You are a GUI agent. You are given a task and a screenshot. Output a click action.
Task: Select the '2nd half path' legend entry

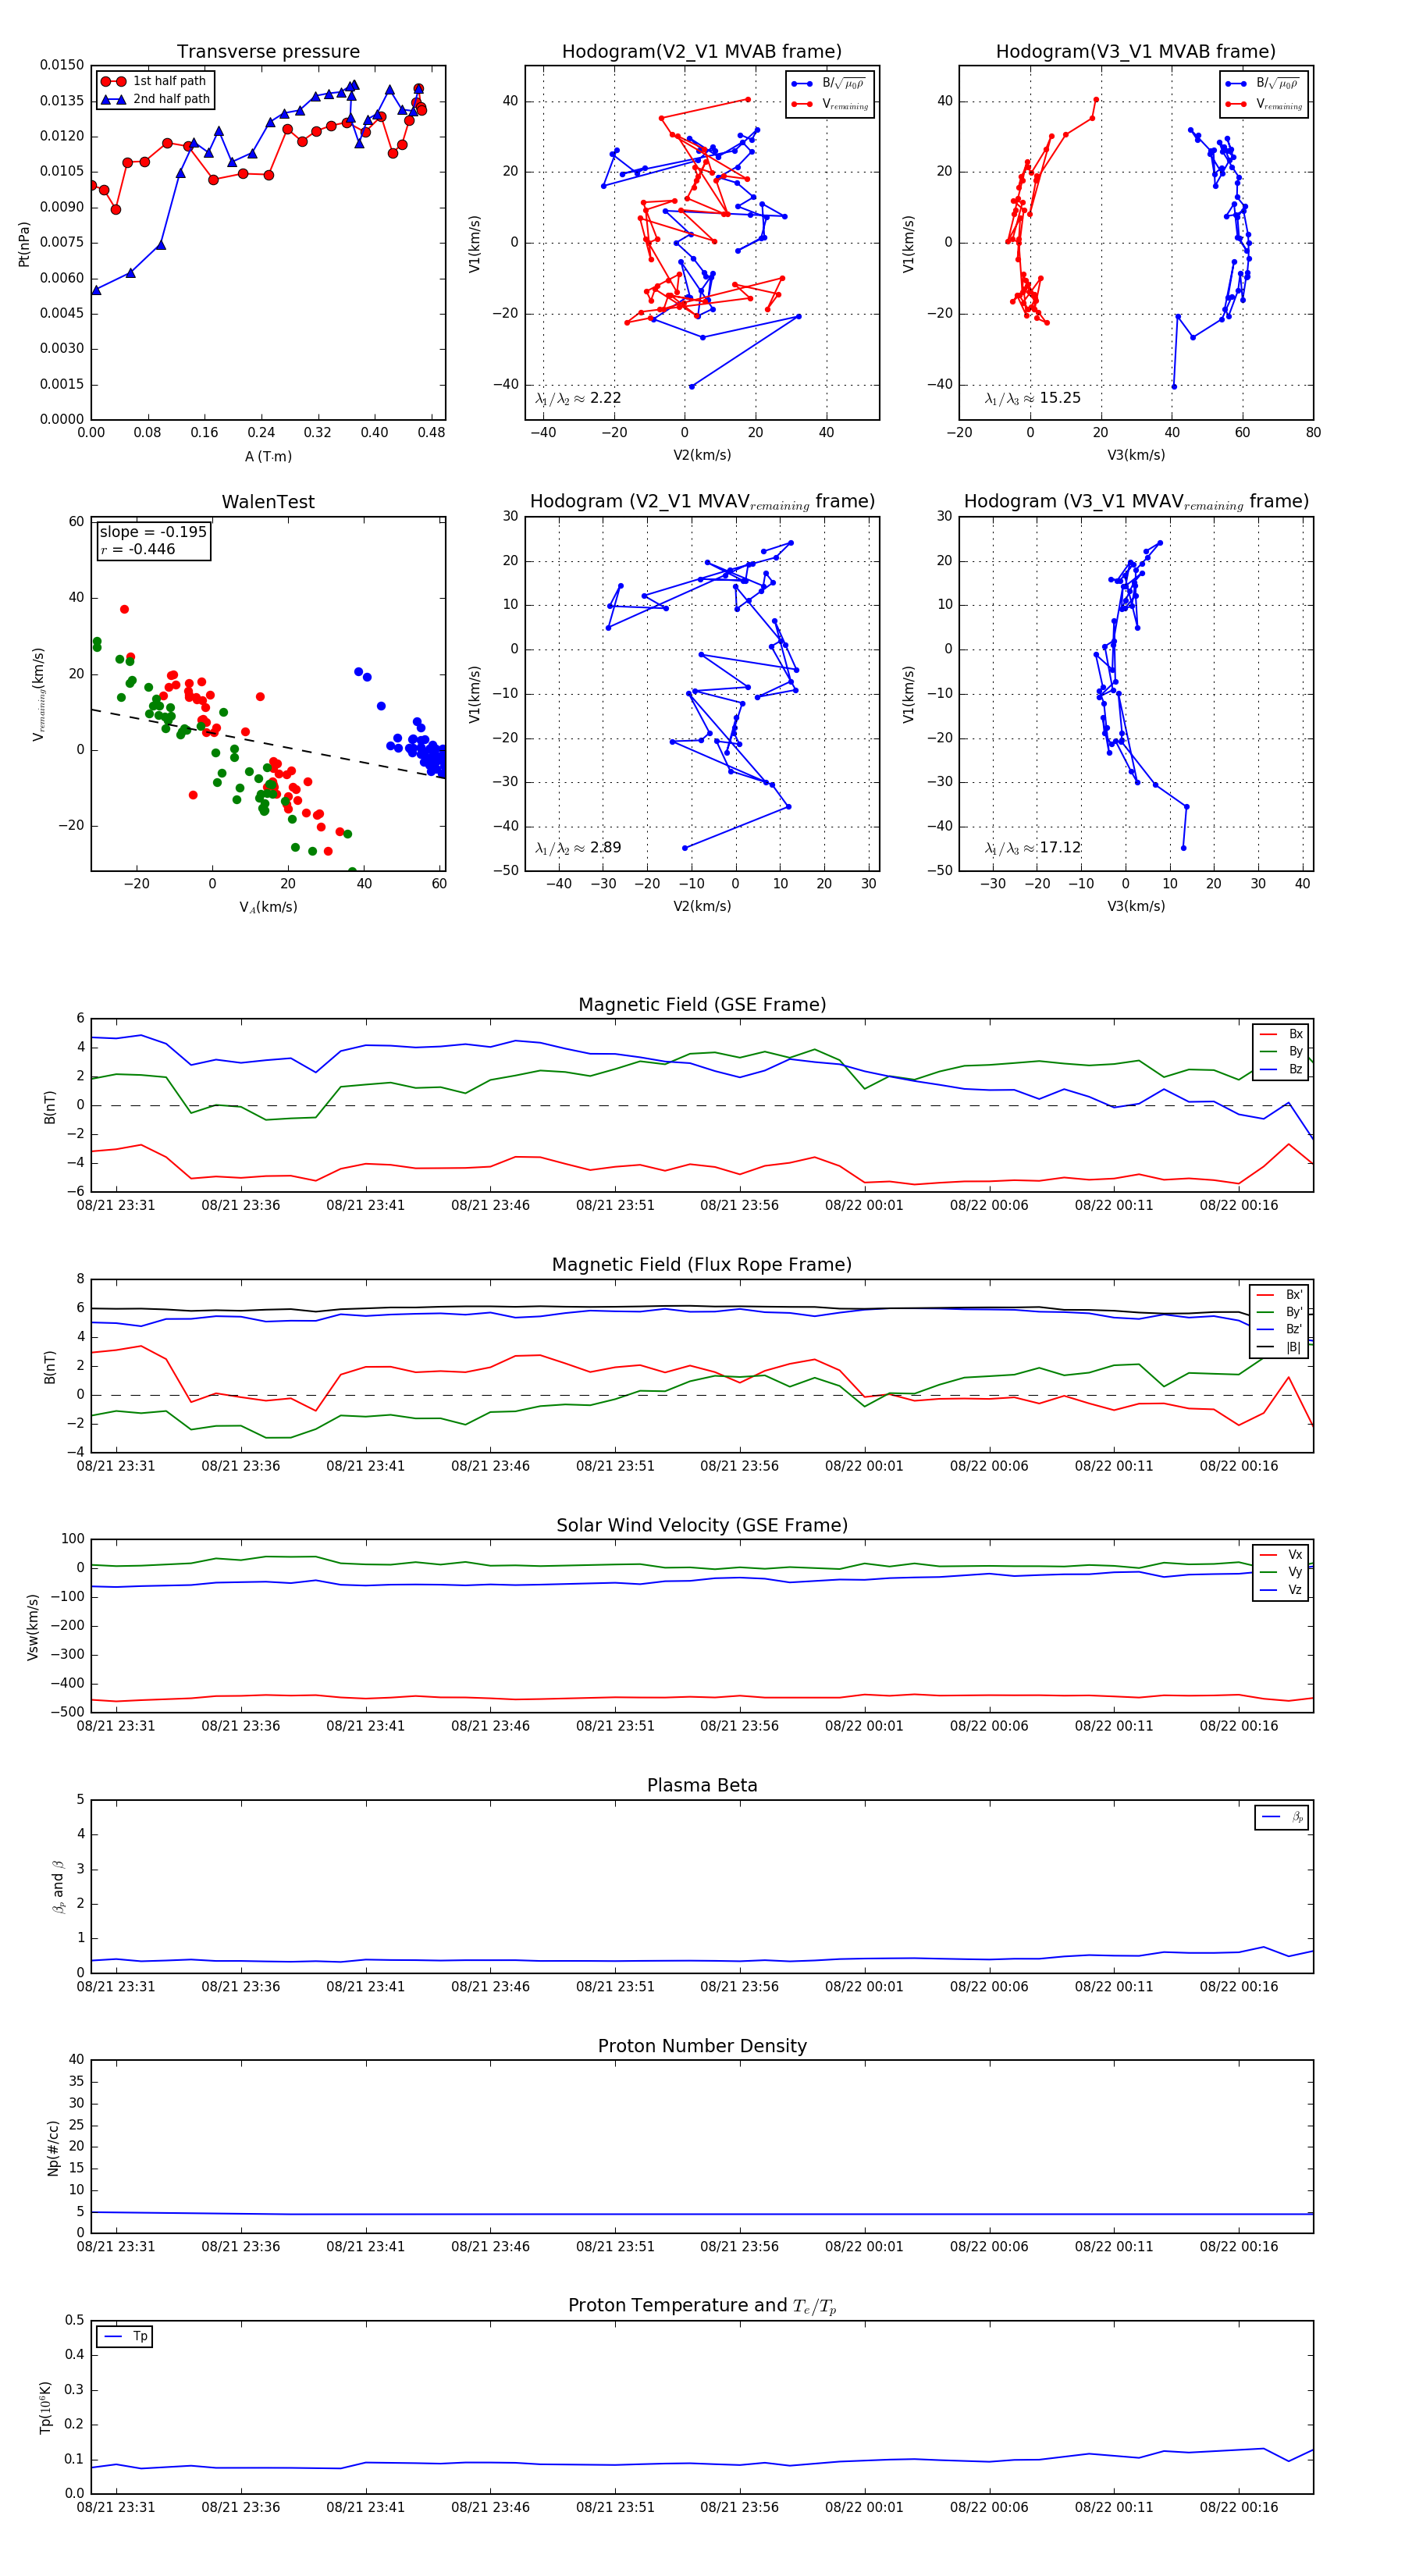point(154,99)
